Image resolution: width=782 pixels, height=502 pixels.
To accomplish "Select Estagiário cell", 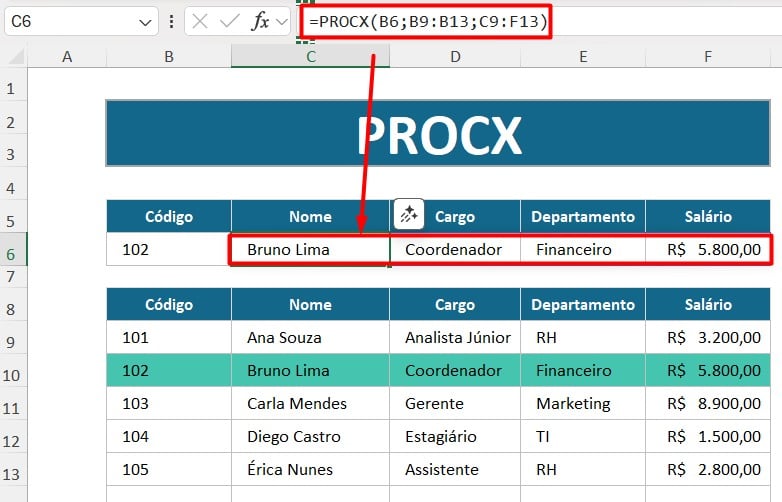I will (455, 436).
